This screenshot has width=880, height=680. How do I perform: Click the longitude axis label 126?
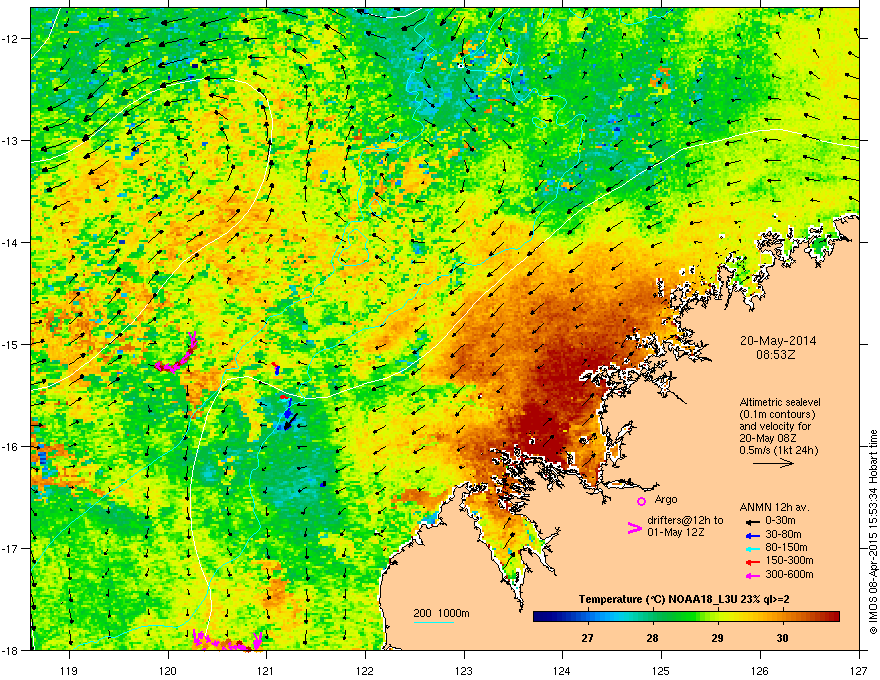pyautogui.click(x=760, y=670)
